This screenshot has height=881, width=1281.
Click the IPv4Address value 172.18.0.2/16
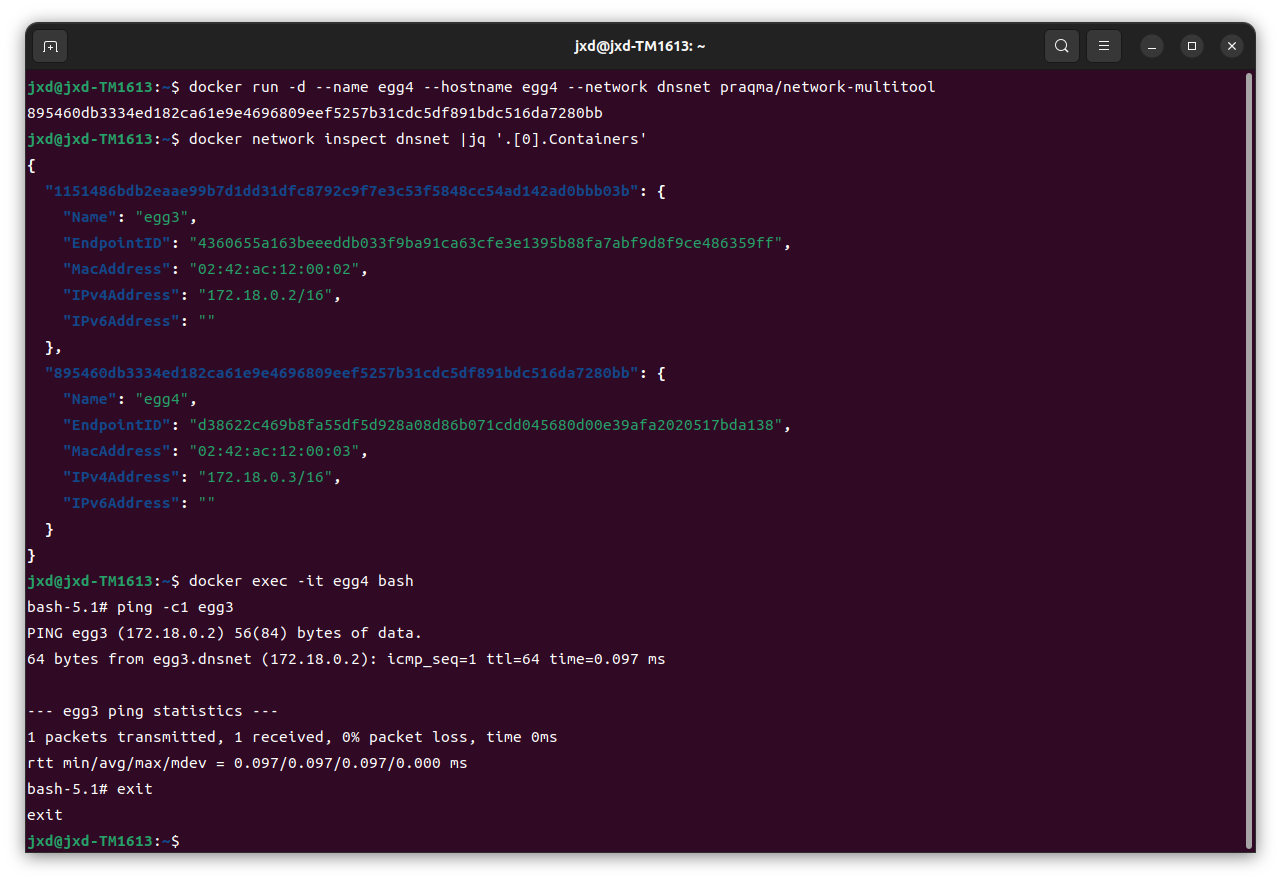tap(270, 295)
